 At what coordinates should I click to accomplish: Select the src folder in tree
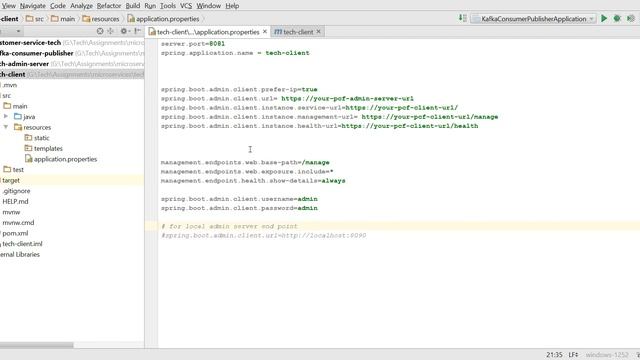[x=7, y=96]
